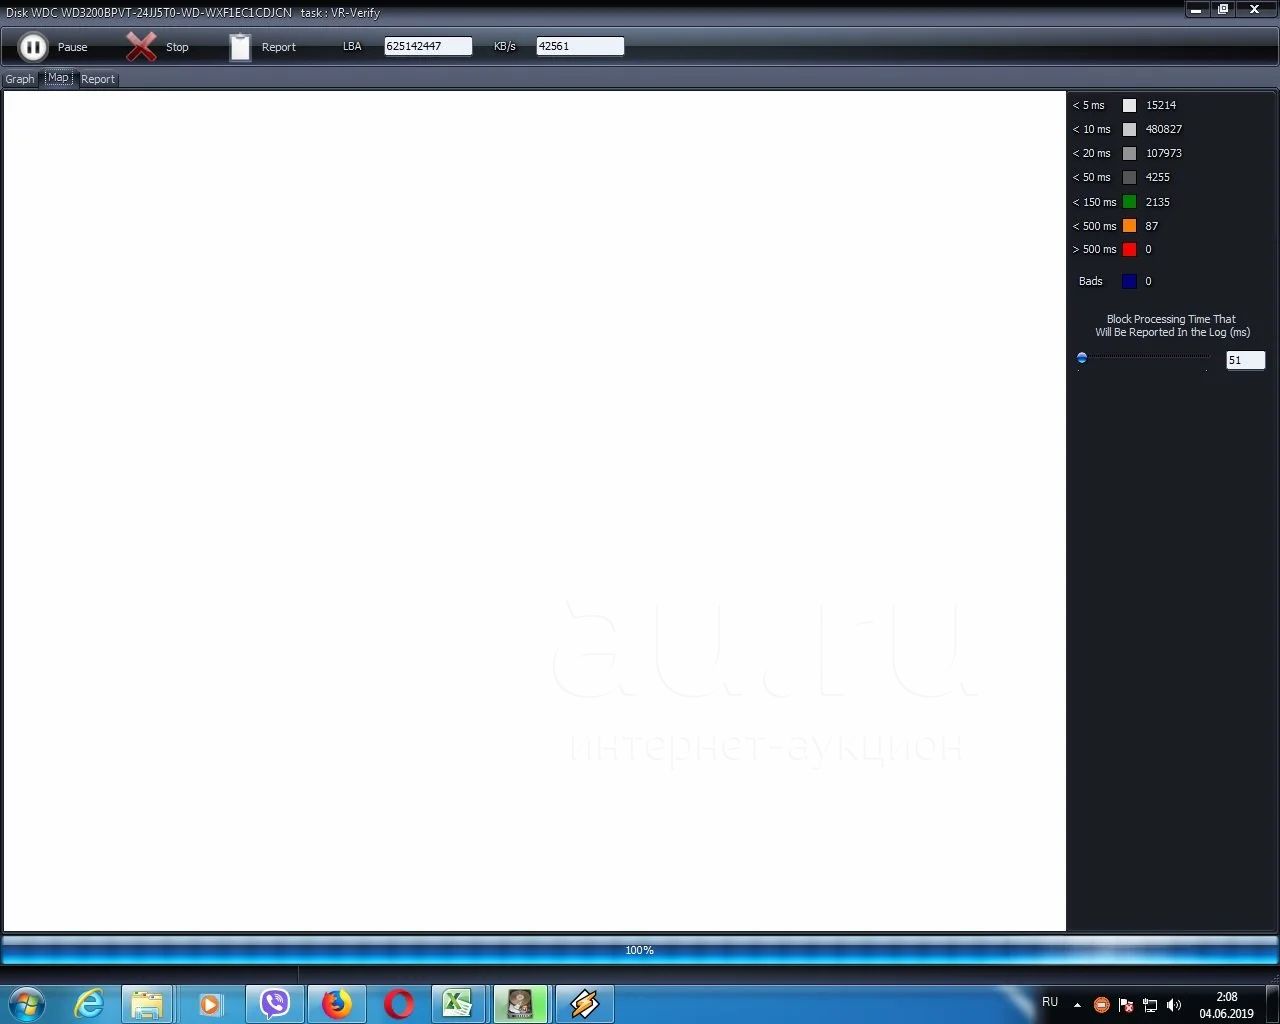Click the green < 150 ms swatch
This screenshot has height=1024, width=1280.
point(1129,202)
